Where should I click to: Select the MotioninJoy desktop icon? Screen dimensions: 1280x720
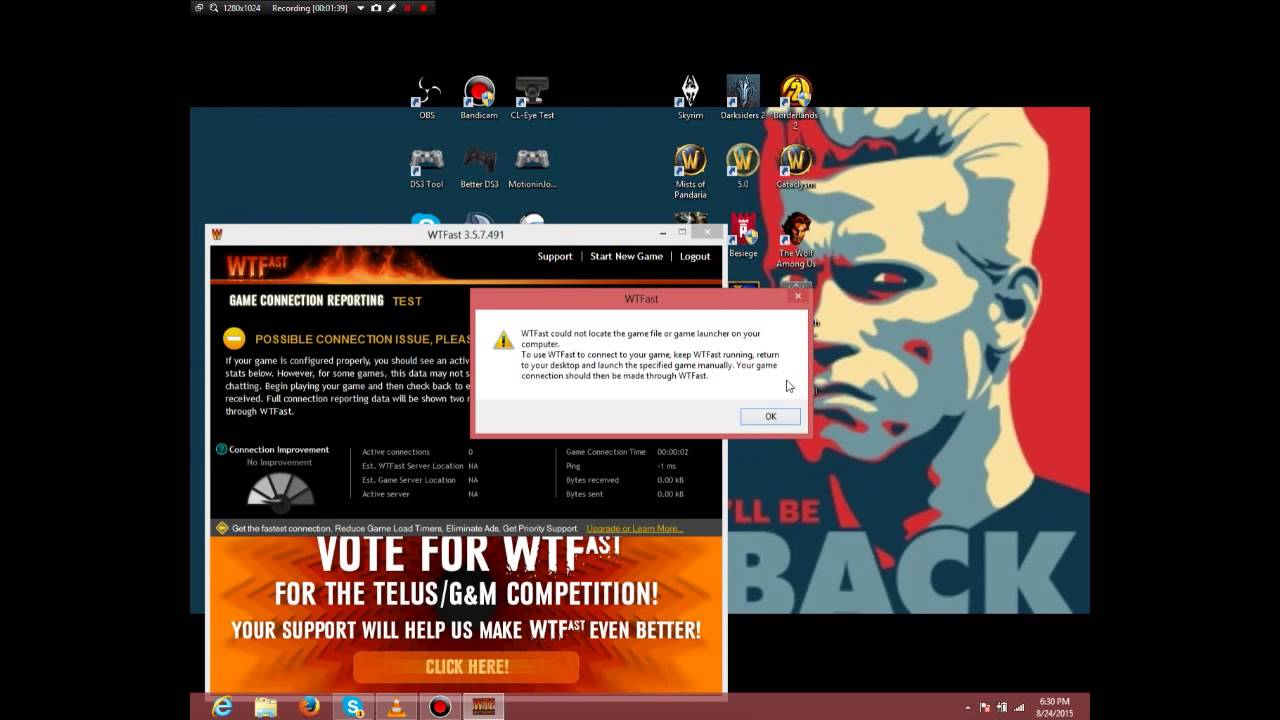pos(532,168)
